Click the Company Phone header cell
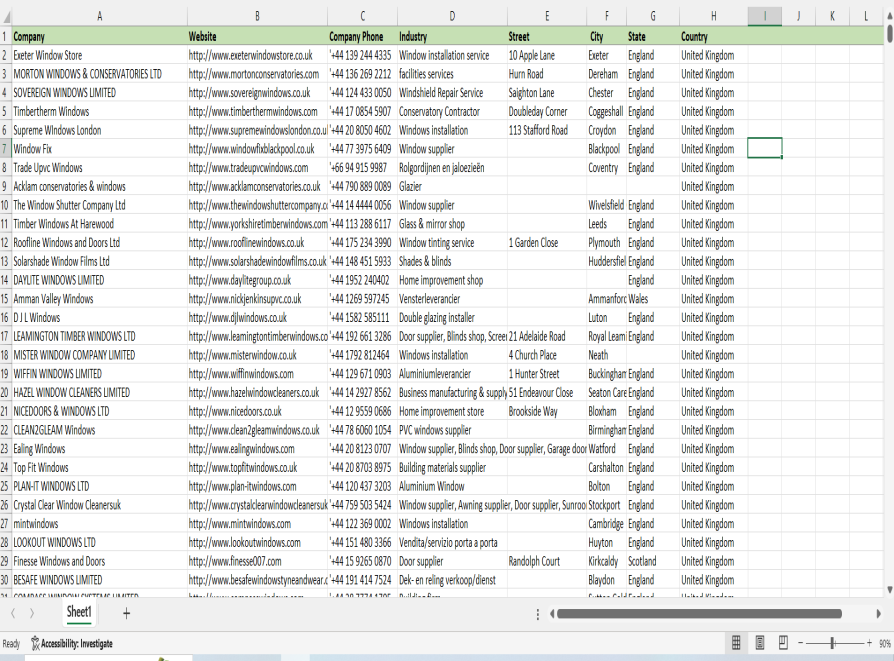 click(x=363, y=37)
